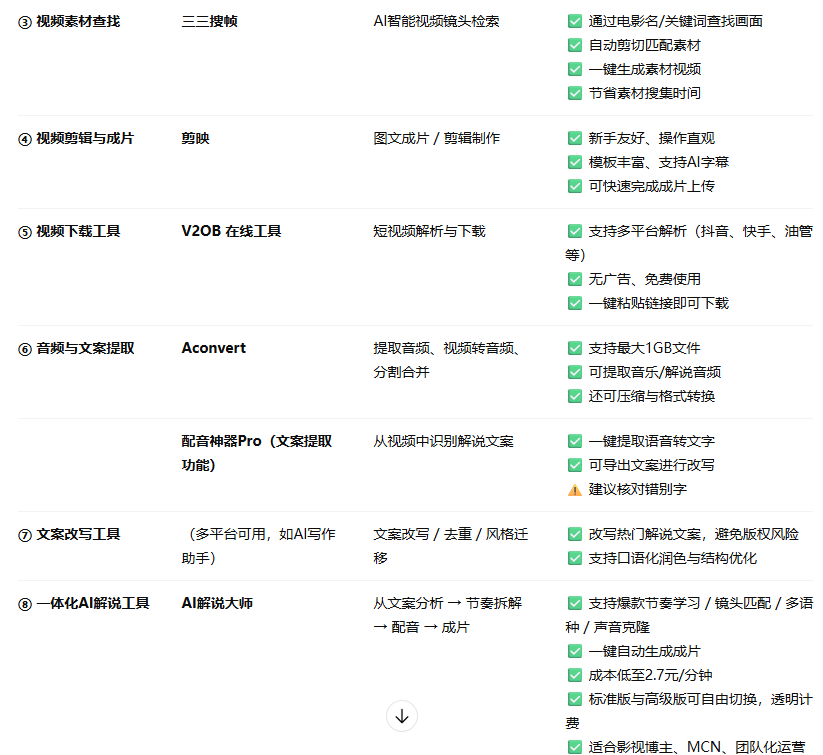Click the description 文案改写 / 去重 / 风格迁移
Screen dimensions: 823x755
(x=451, y=546)
